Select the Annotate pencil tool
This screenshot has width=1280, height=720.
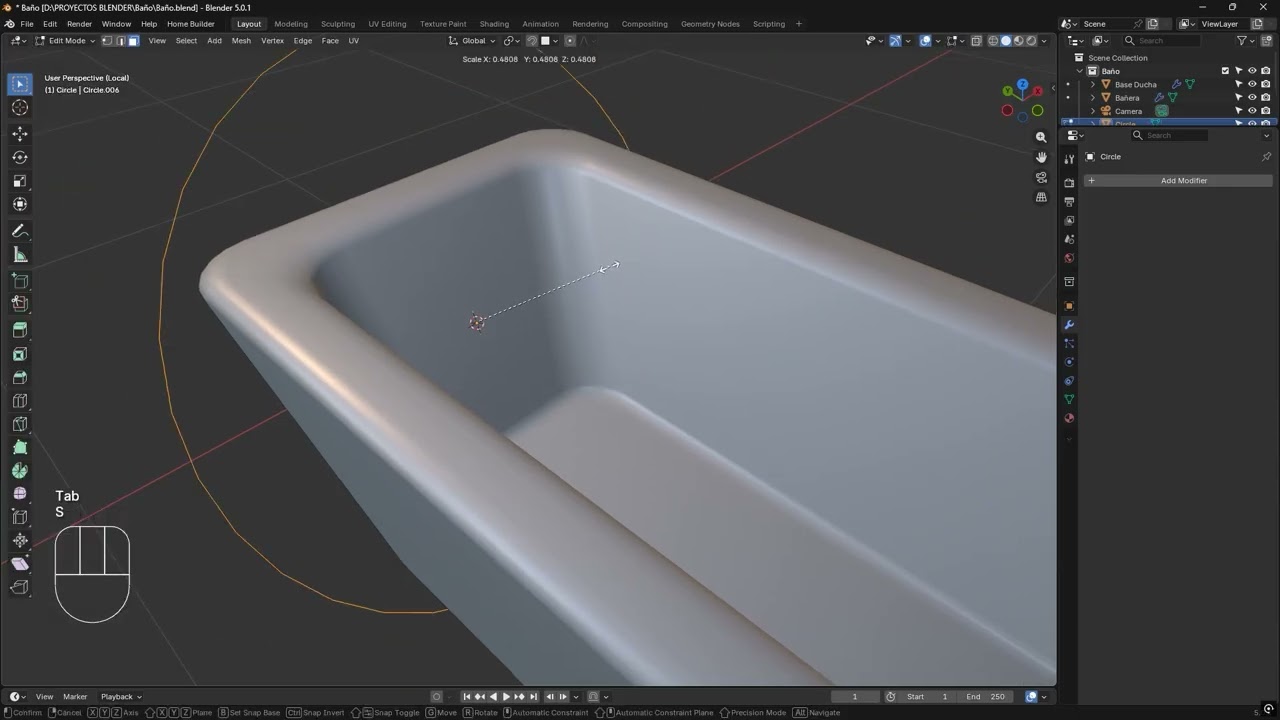pos(20,231)
